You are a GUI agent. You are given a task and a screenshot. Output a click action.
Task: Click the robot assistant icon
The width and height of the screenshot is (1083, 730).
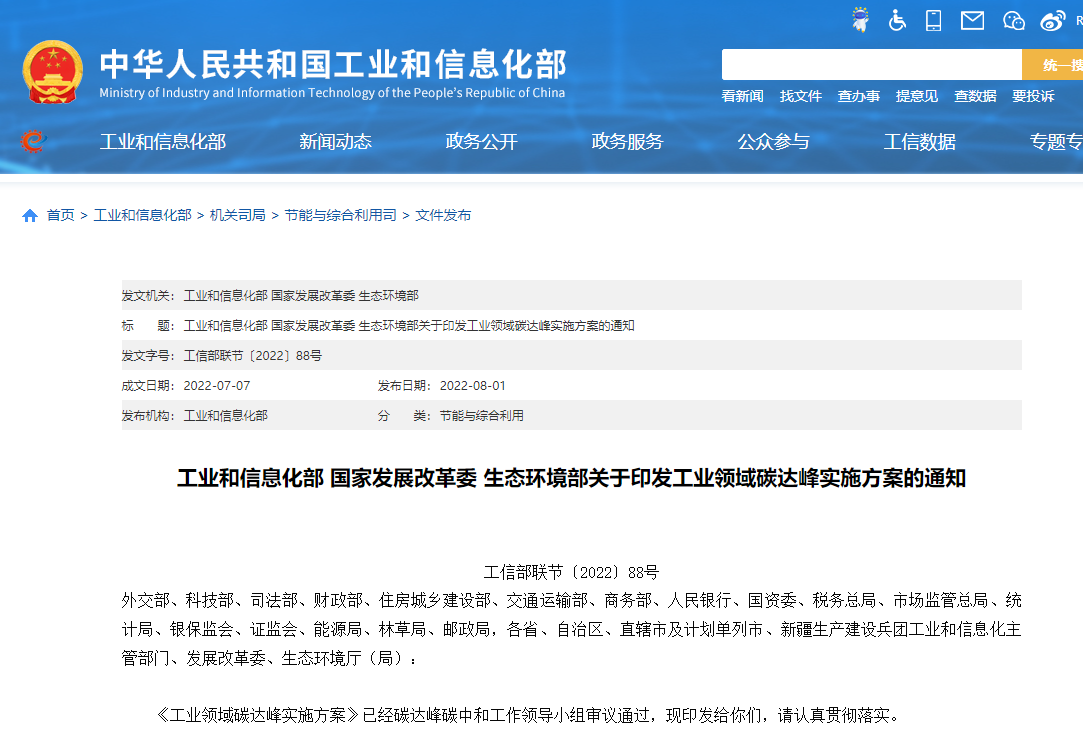point(860,20)
